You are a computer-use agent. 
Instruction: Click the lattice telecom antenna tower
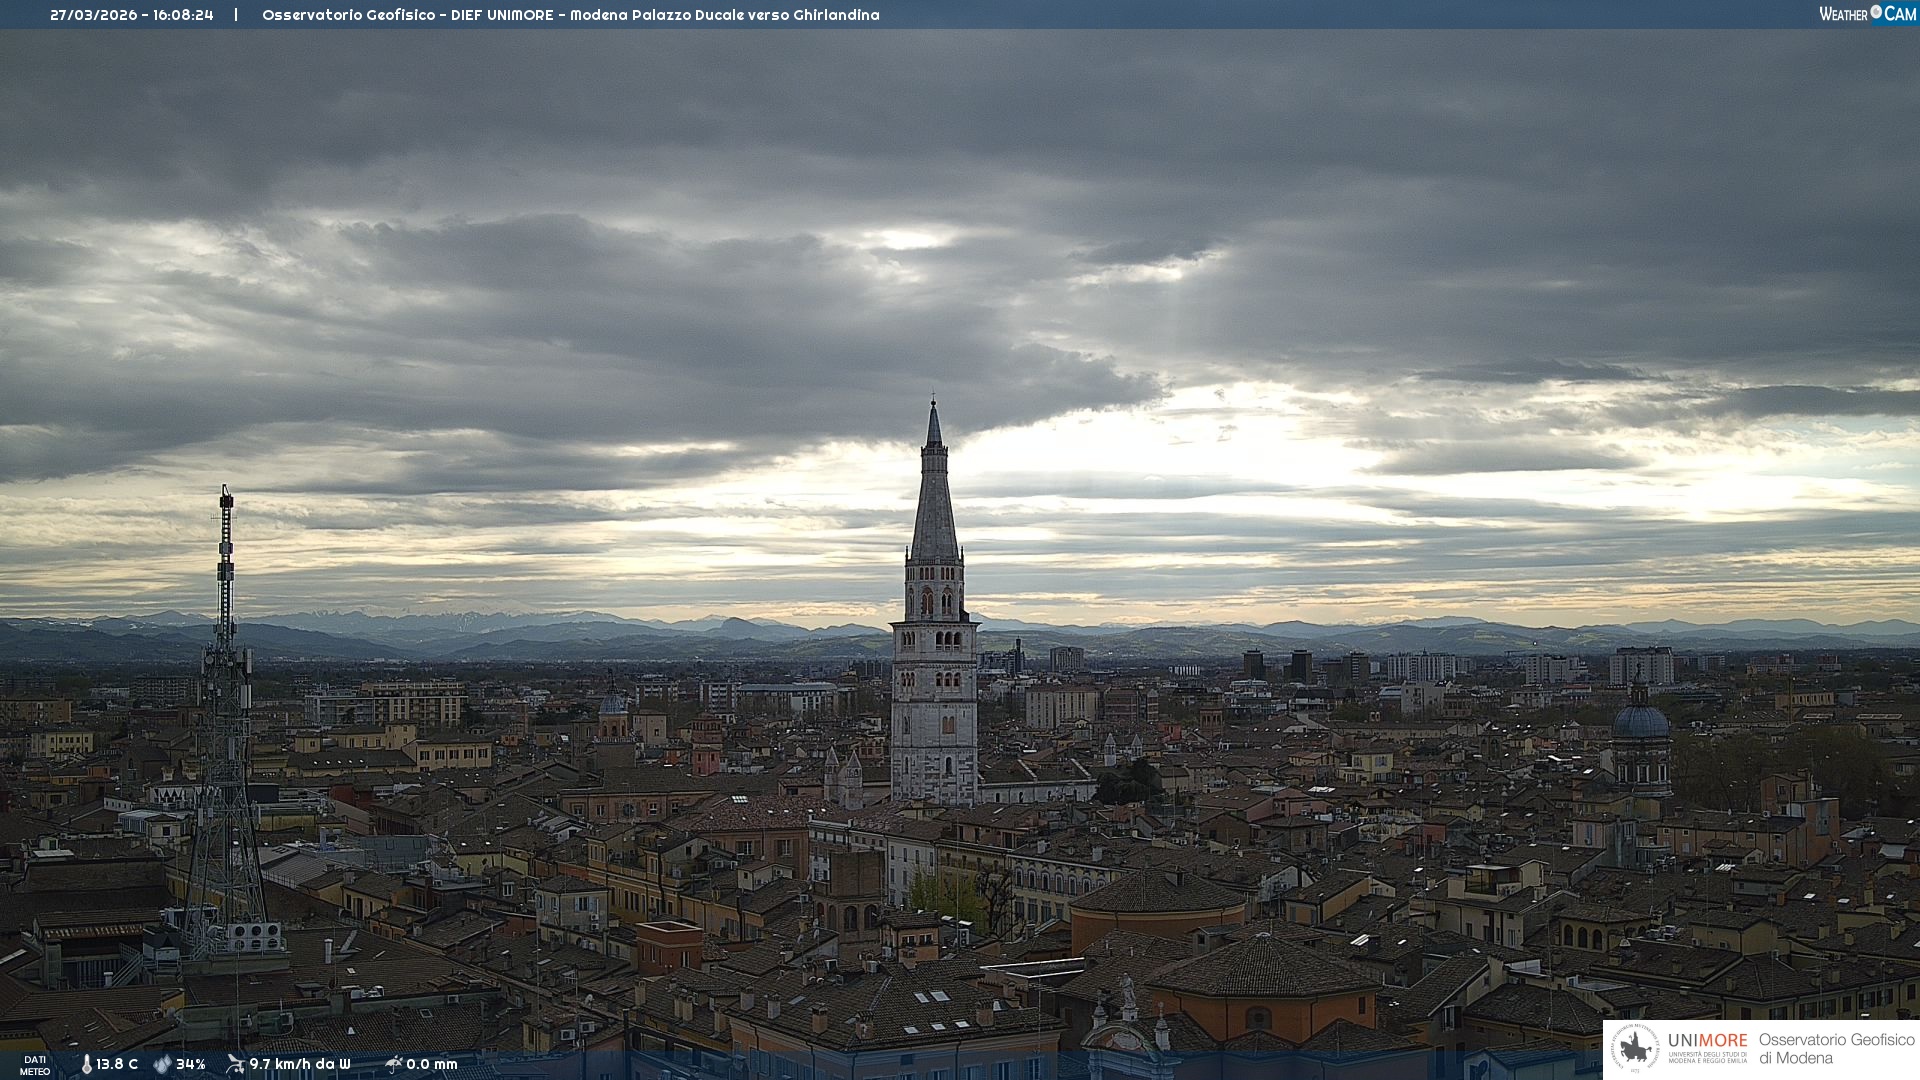(x=225, y=720)
